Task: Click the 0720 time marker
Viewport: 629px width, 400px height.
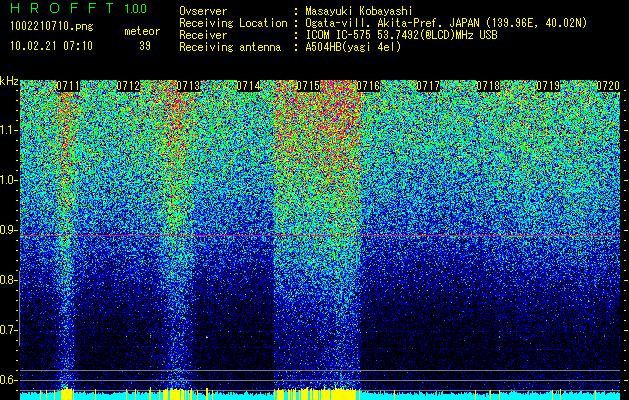Action: tap(608, 86)
